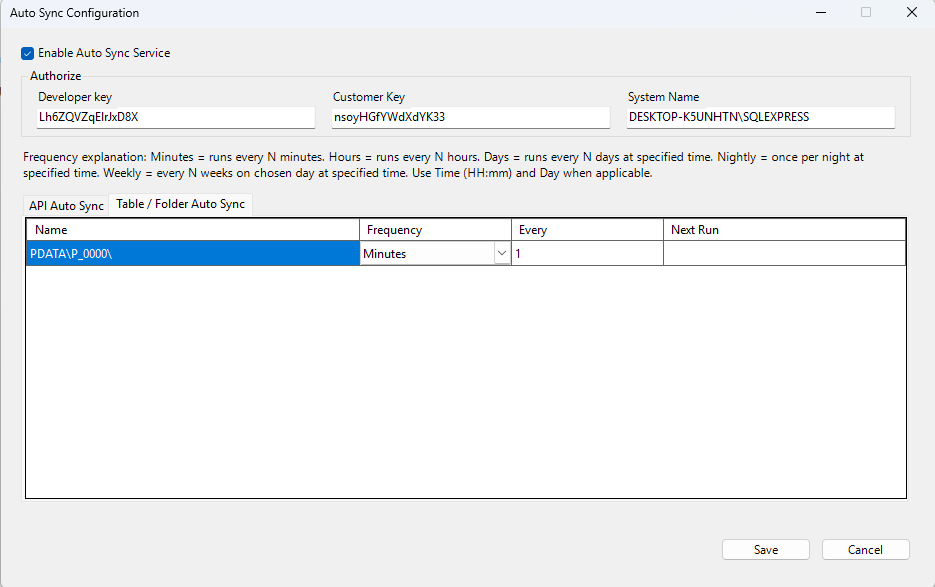Click the Next Run column header
The image size is (935, 587).
pos(784,230)
